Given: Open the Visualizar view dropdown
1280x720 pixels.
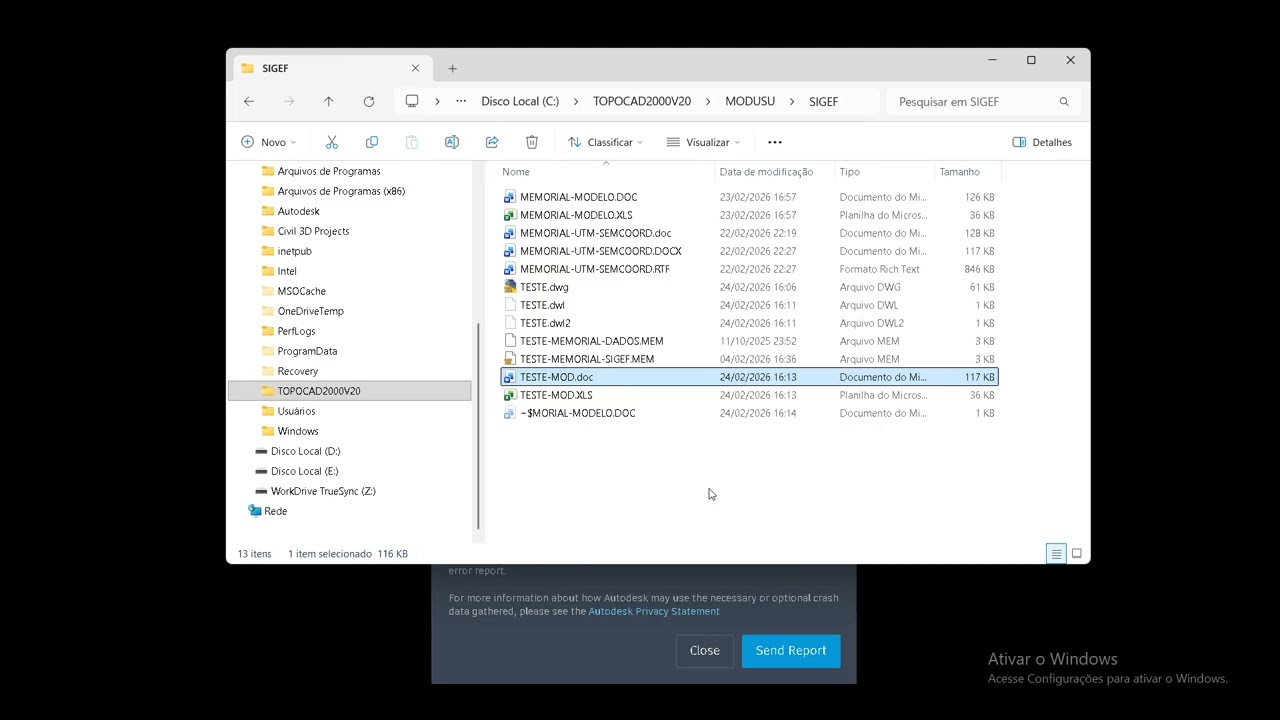Looking at the screenshot, I should click(703, 142).
